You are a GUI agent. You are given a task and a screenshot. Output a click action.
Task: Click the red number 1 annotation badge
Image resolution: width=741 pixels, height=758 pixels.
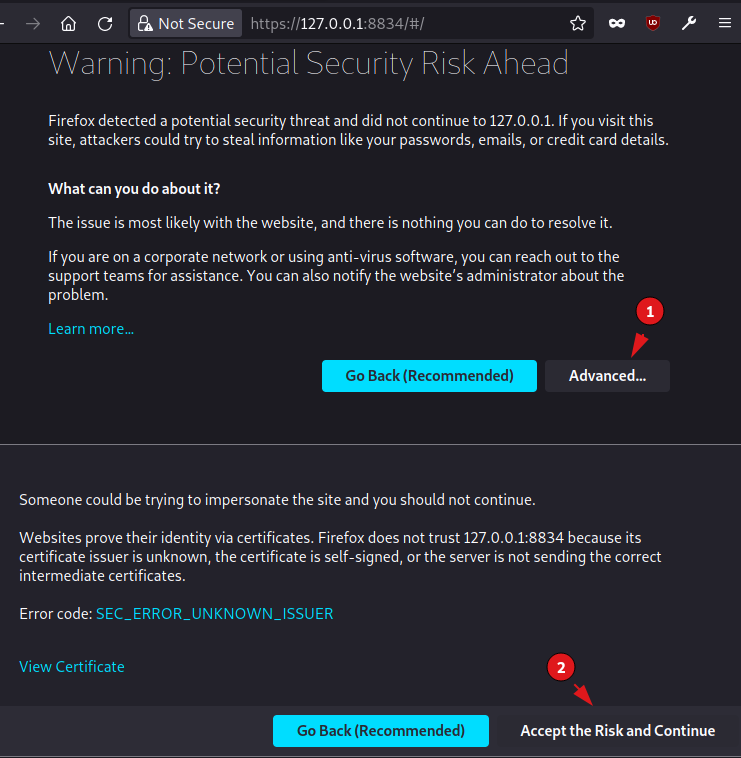[650, 313]
